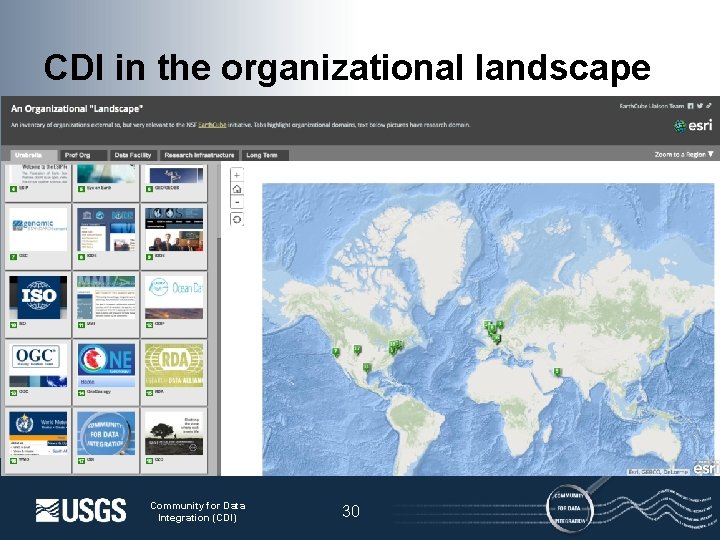Zoom in with the map plus button
This screenshot has height=540, width=720.
(x=236, y=175)
